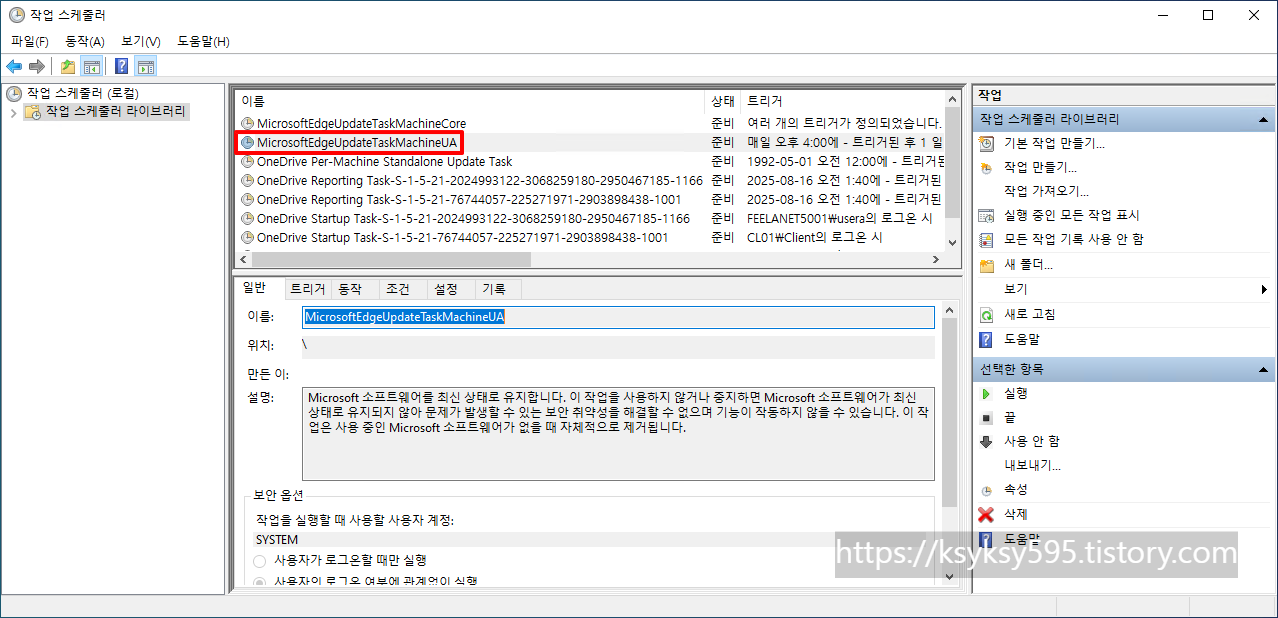Screen dimensions: 1278x618
Task: Switch to the 트리거 tab
Action: (x=308, y=289)
